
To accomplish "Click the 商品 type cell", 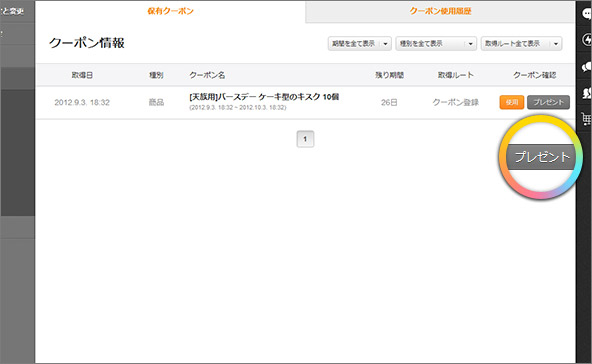I will 156,102.
